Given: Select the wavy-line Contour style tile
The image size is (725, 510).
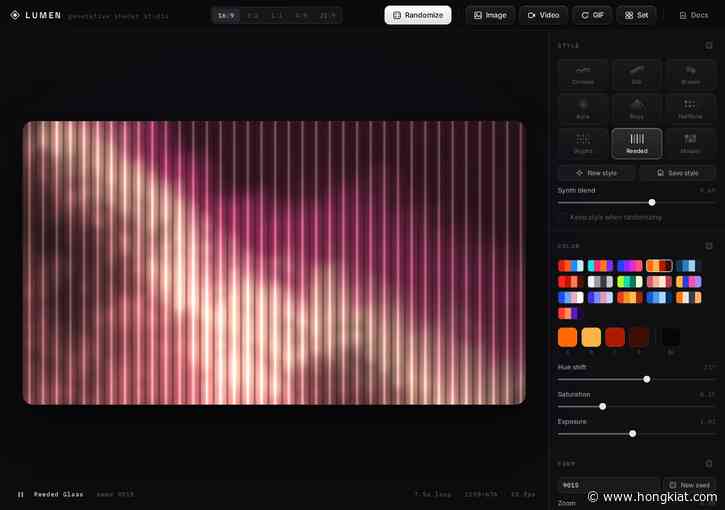Looking at the screenshot, I should (583, 74).
